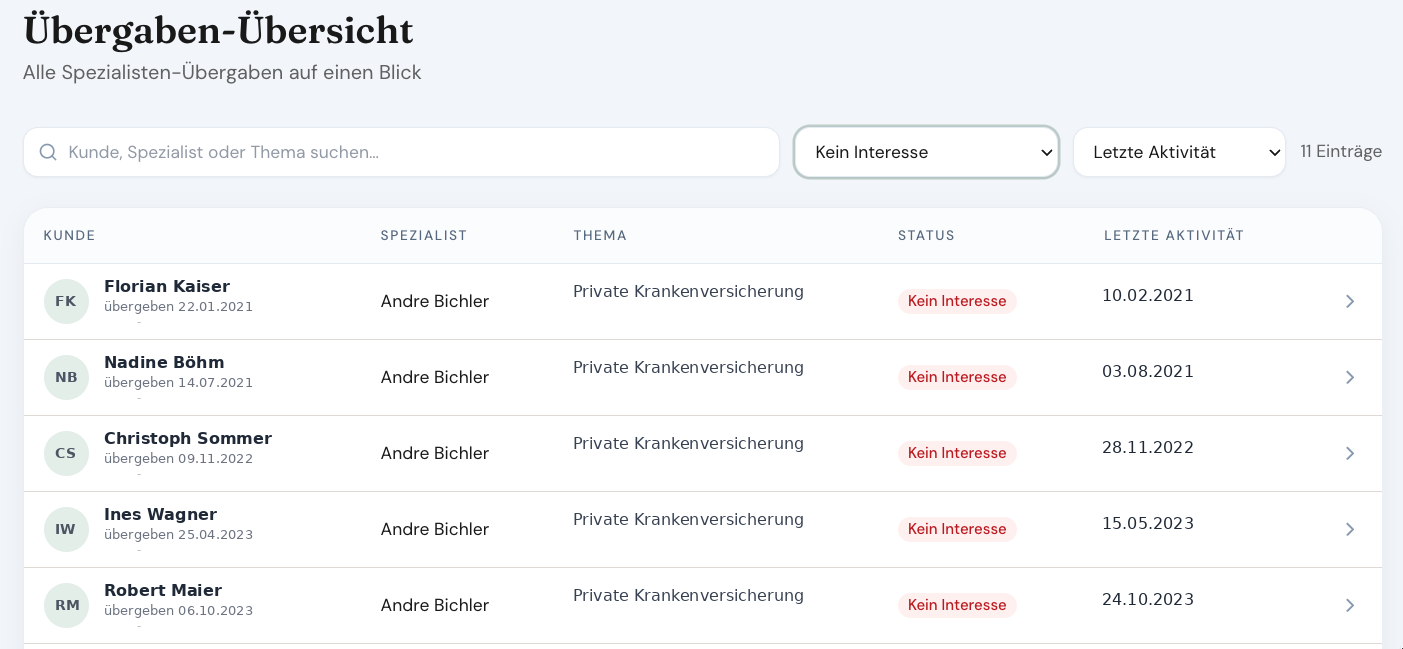The width and height of the screenshot is (1403, 649).
Task: Focus the Kunde, Spezialist oder Thema search field
Action: [401, 152]
